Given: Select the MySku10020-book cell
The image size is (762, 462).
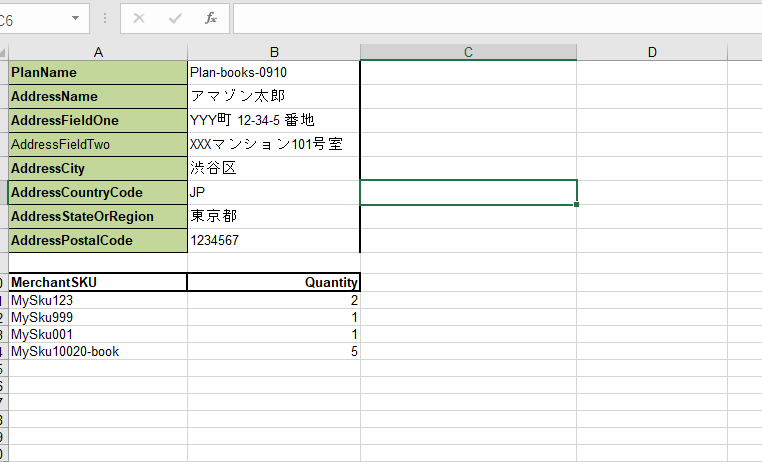Looking at the screenshot, I should coord(98,351).
